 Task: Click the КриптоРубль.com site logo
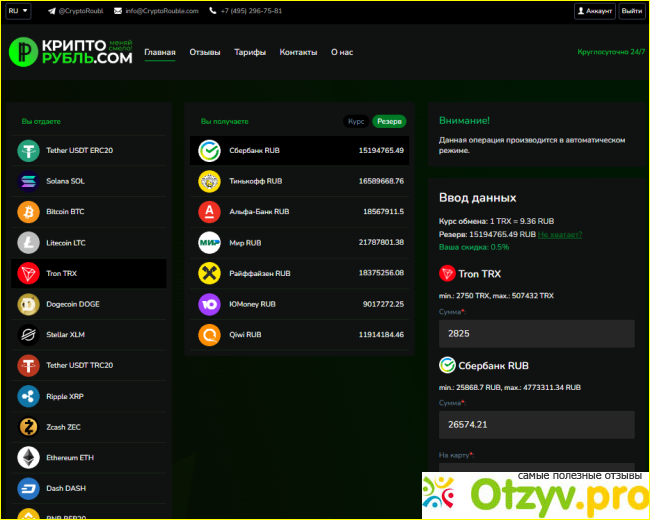coord(71,52)
